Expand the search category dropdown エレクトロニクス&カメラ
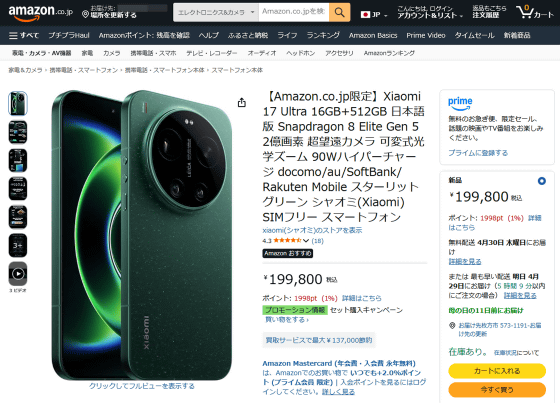This screenshot has width=560, height=403. pyautogui.click(x=216, y=13)
